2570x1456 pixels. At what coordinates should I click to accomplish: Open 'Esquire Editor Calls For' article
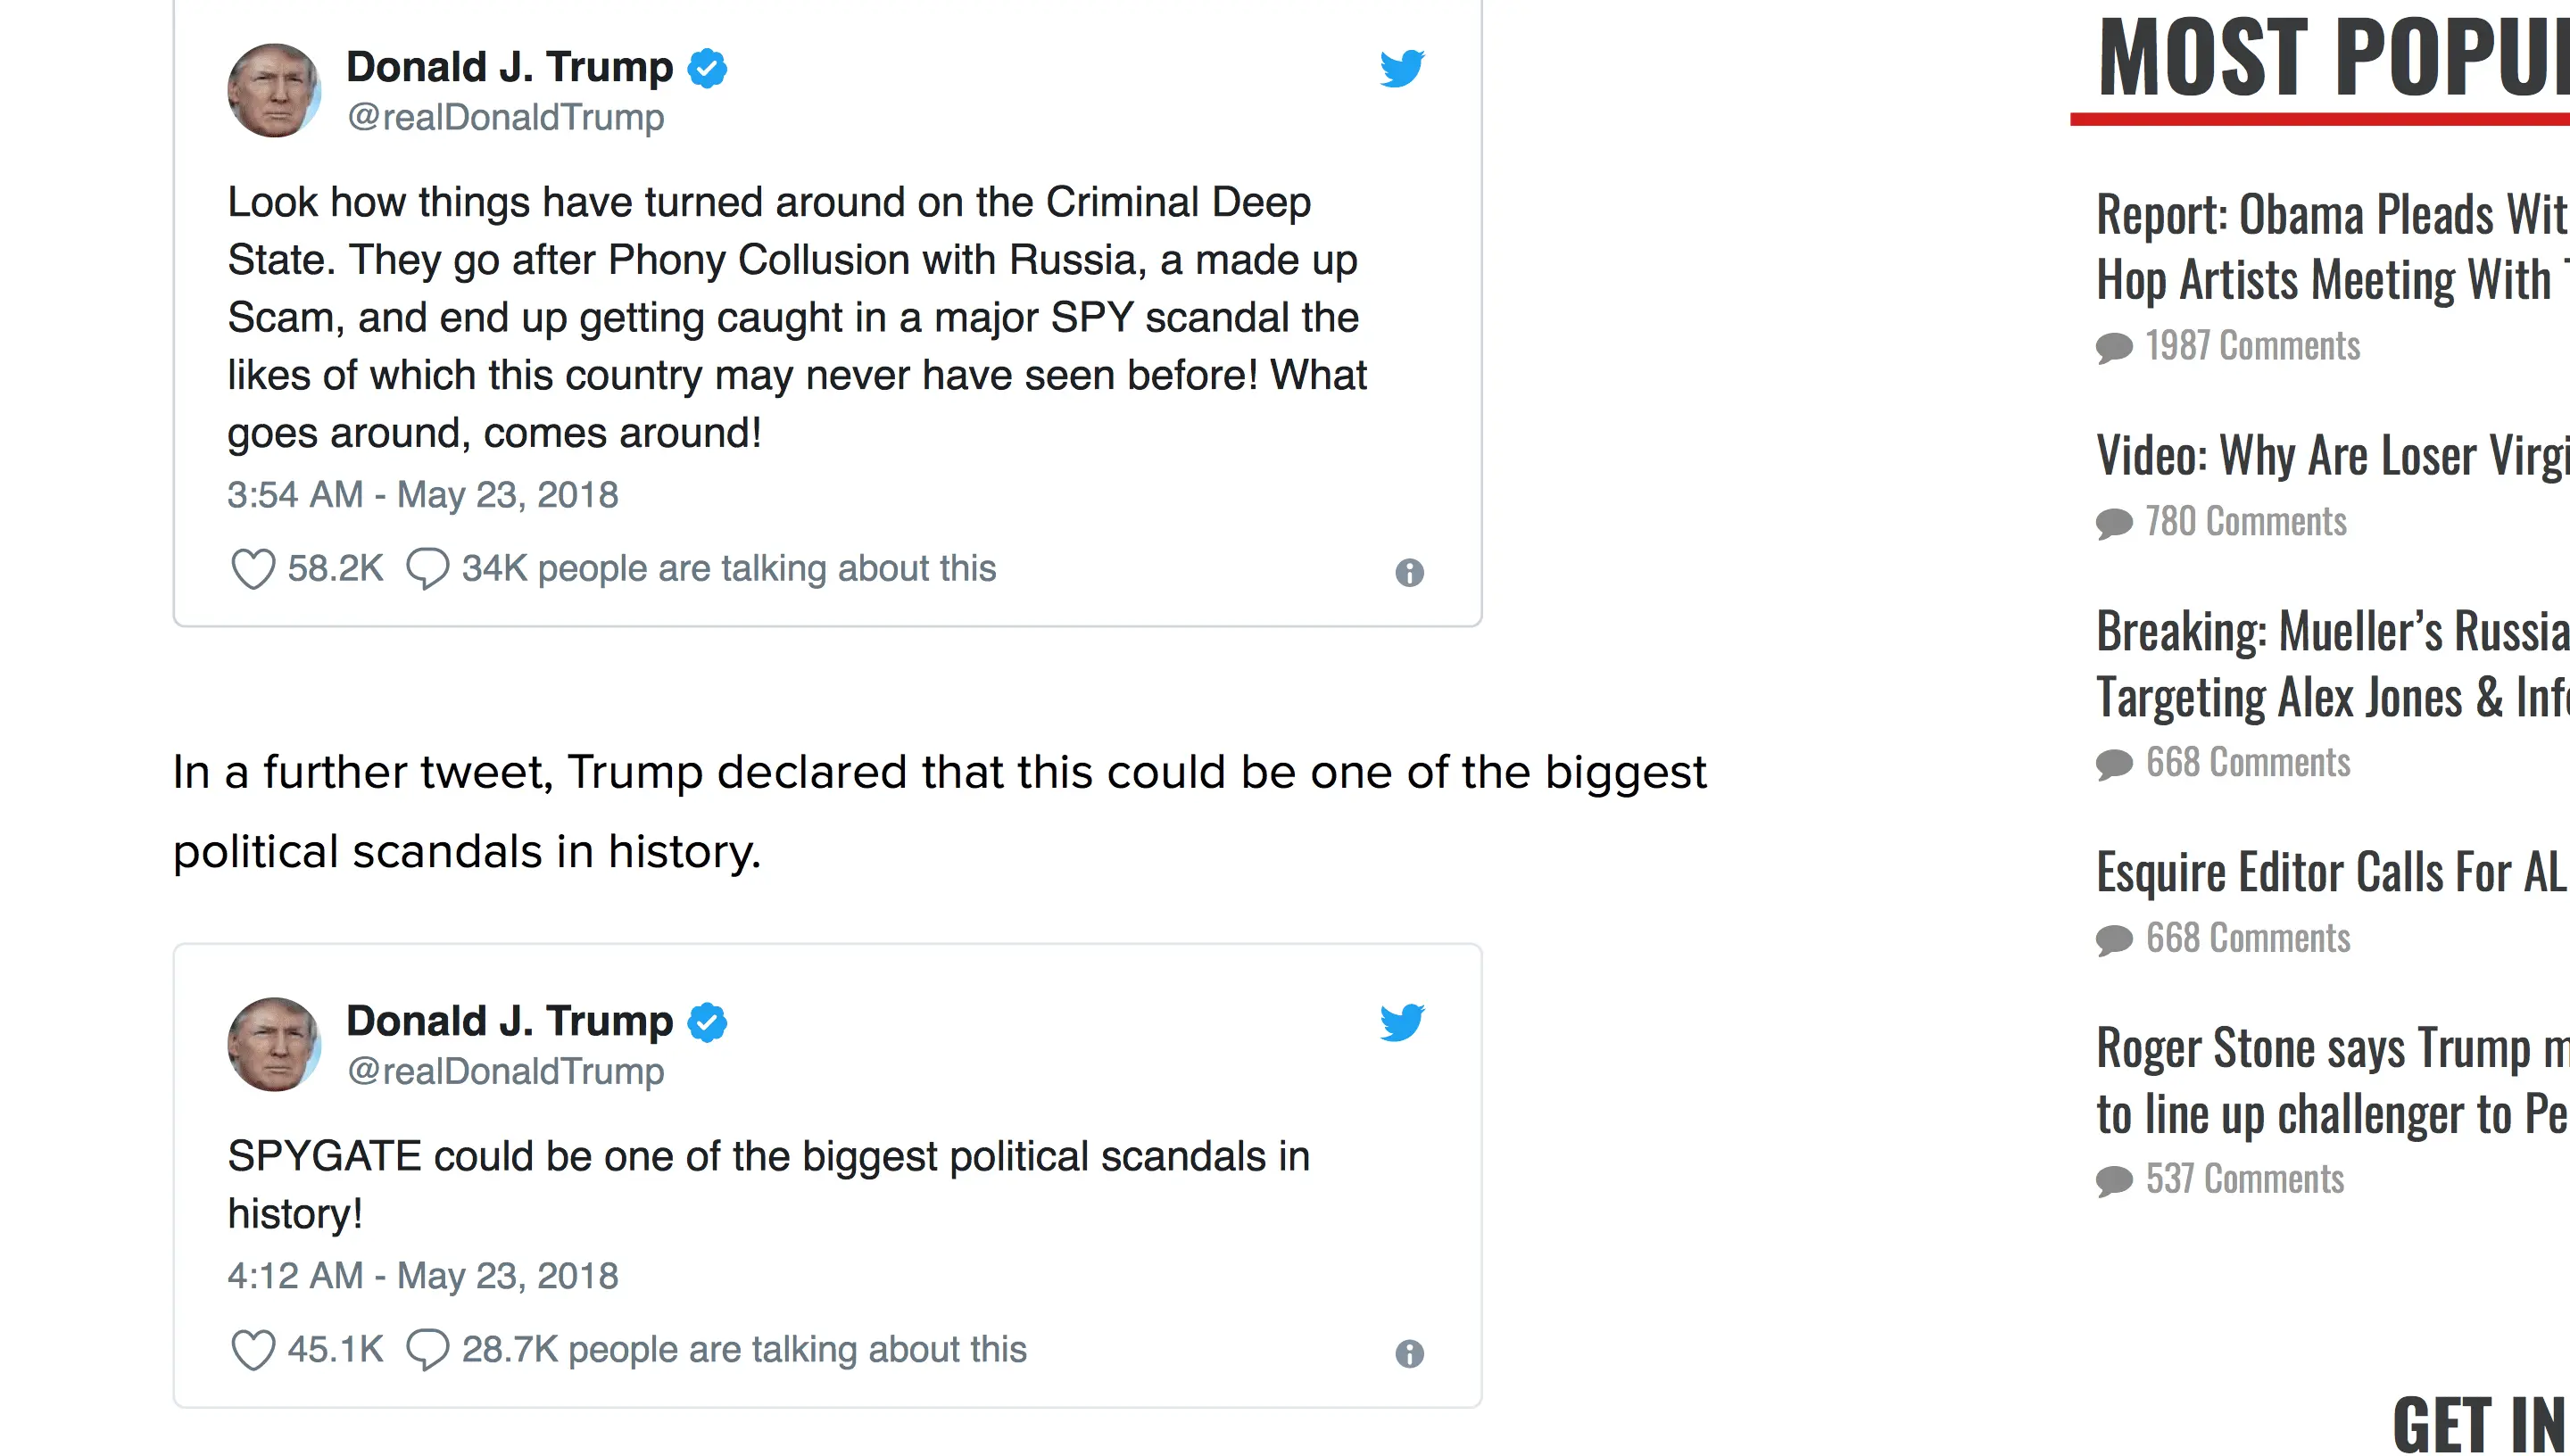pos(2330,872)
